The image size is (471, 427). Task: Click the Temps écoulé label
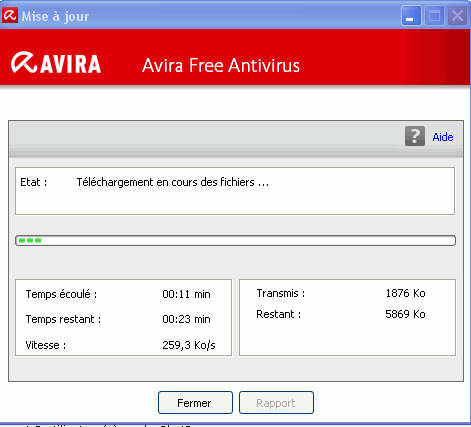tap(61, 294)
